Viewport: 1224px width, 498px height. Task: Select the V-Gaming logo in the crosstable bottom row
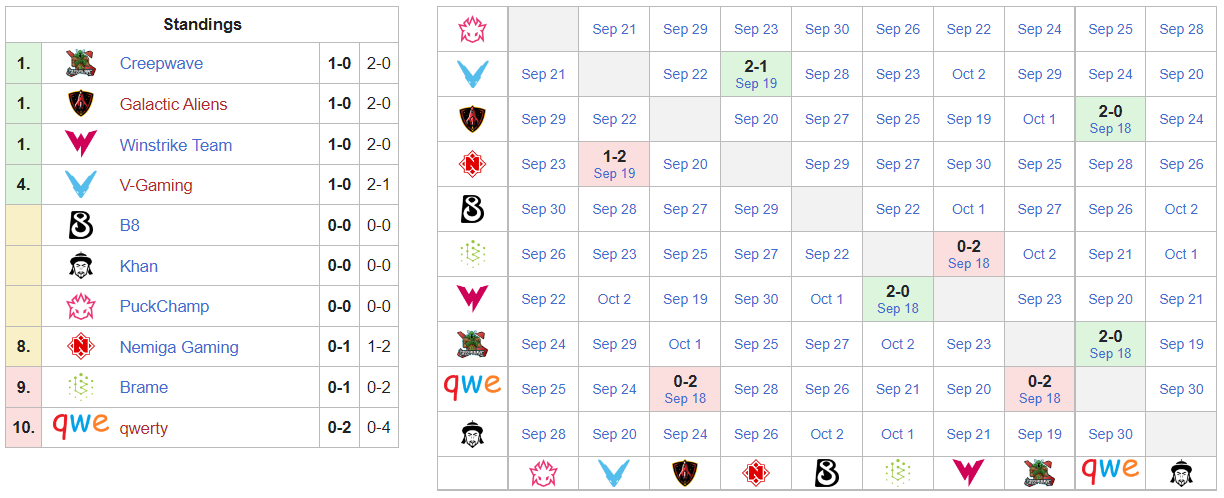click(x=614, y=473)
